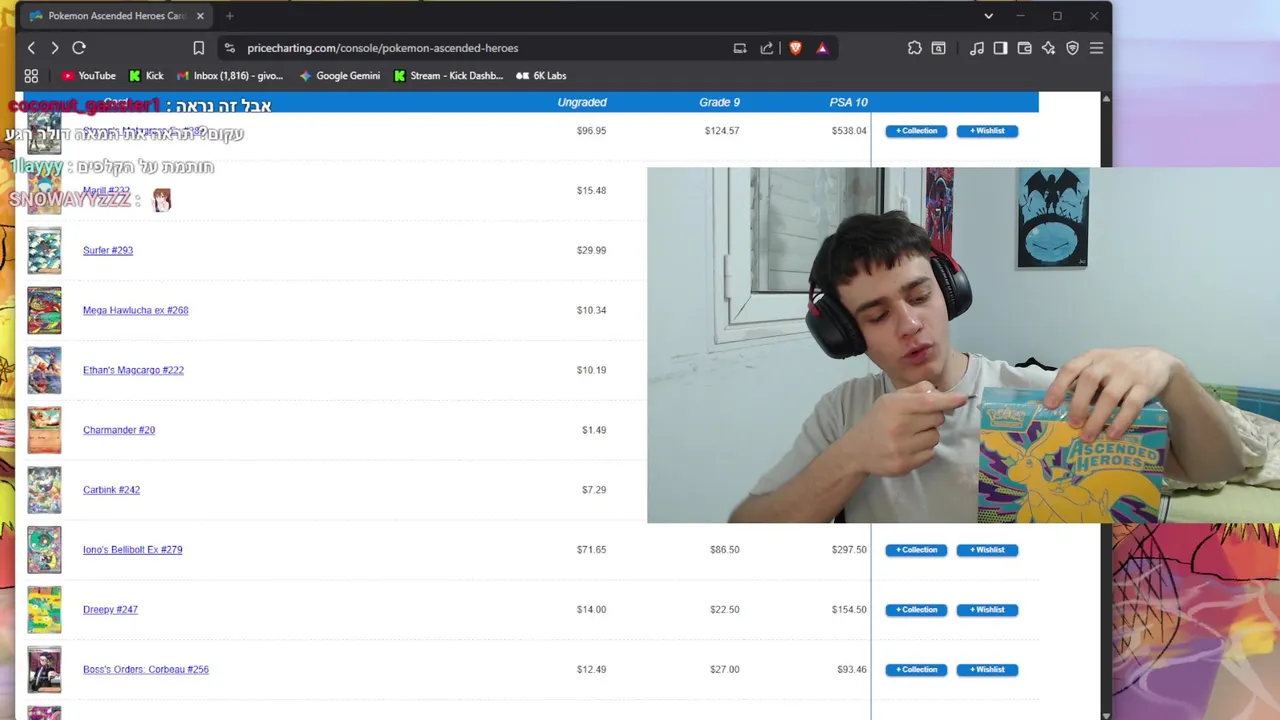This screenshot has width=1280, height=720.
Task: Click the Charmander card thumbnail
Action: coord(44,431)
